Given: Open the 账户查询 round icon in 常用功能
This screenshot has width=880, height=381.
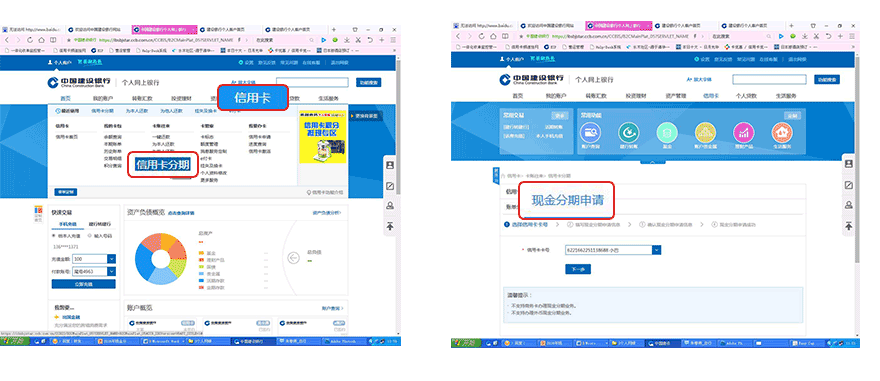Looking at the screenshot, I should pos(591,133).
